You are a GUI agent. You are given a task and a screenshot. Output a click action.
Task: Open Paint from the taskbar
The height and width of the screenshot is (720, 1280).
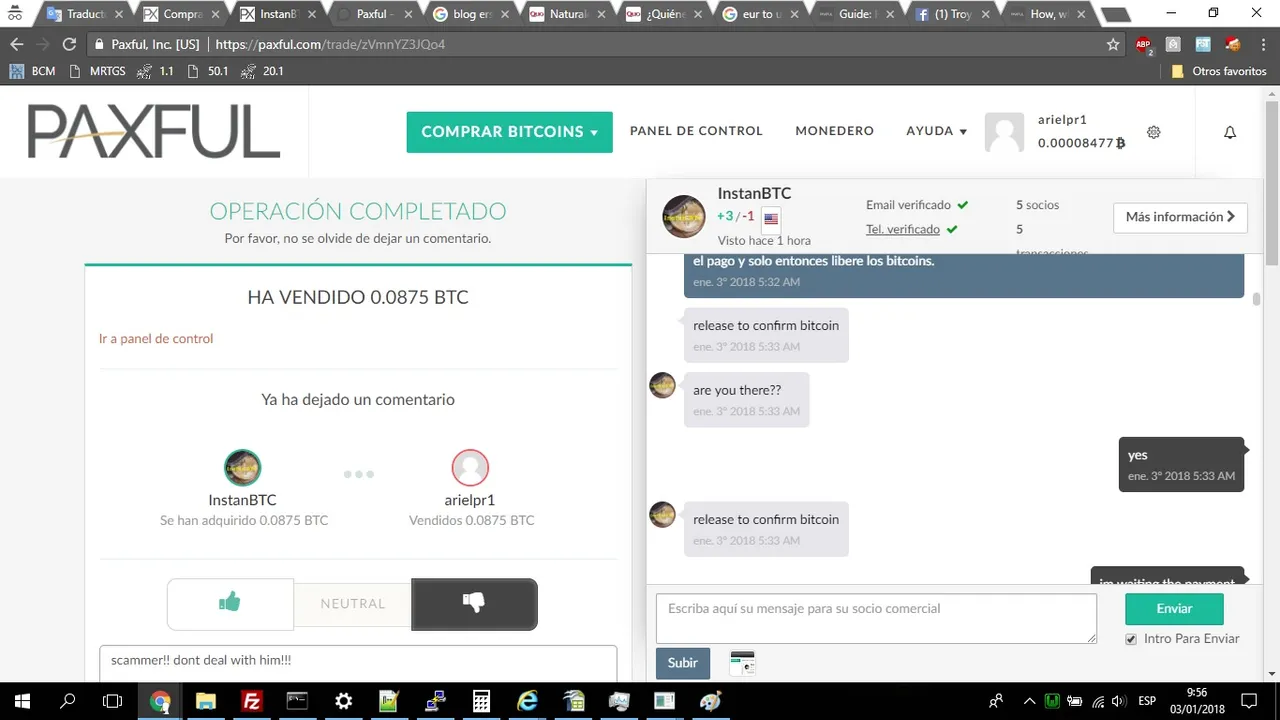point(711,701)
